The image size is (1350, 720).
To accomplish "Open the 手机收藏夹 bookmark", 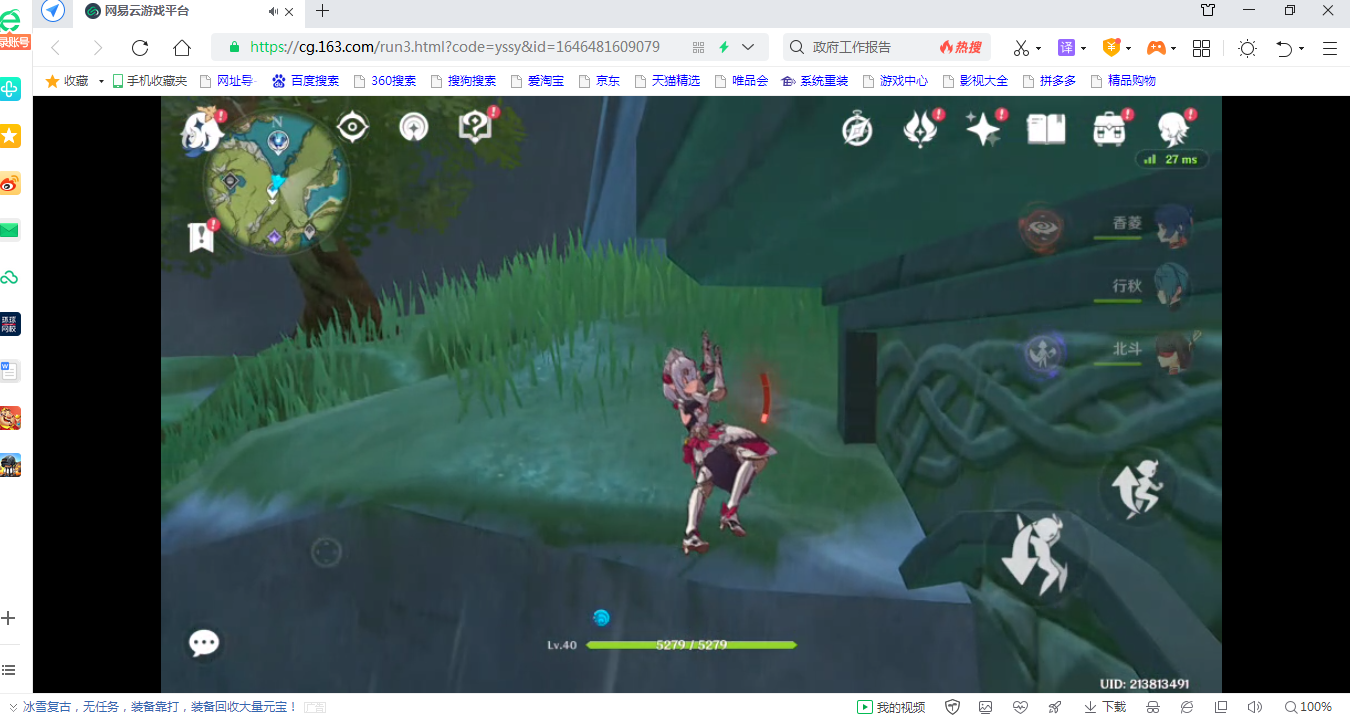I will point(150,81).
